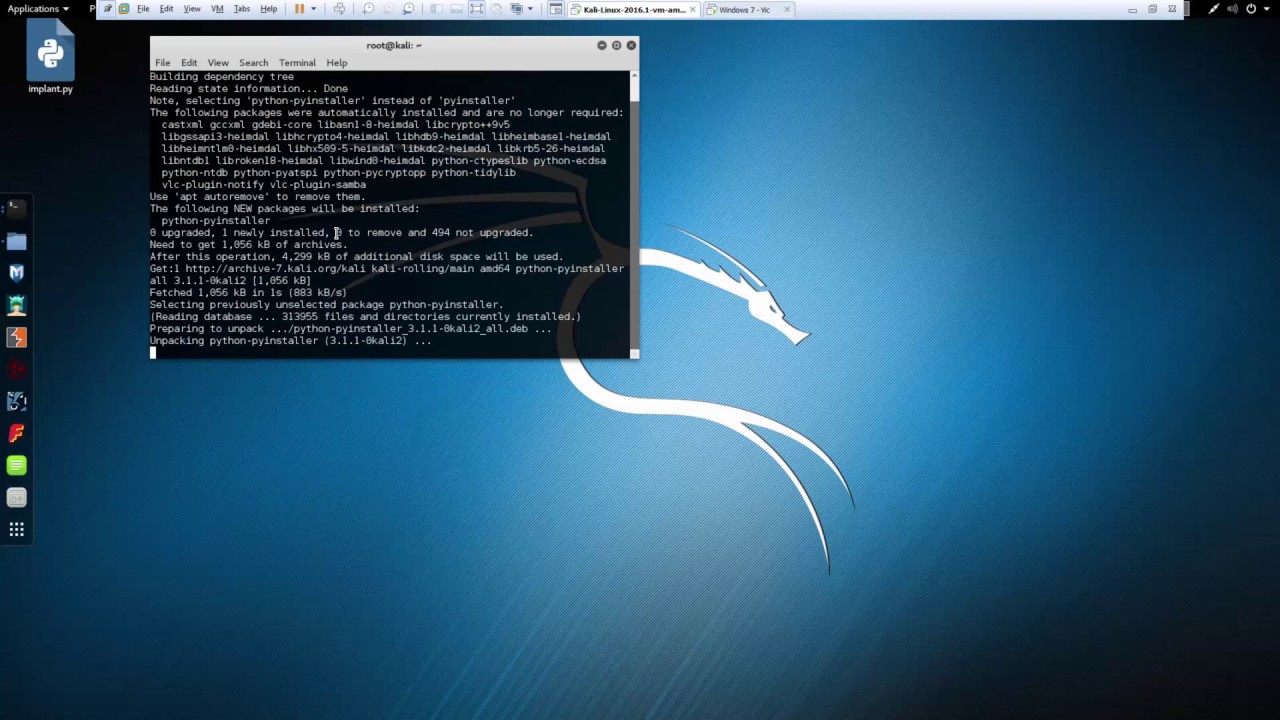1280x720 pixels.
Task: Click the text "Use 'apt autoremove' to remove them."
Action: point(258,196)
